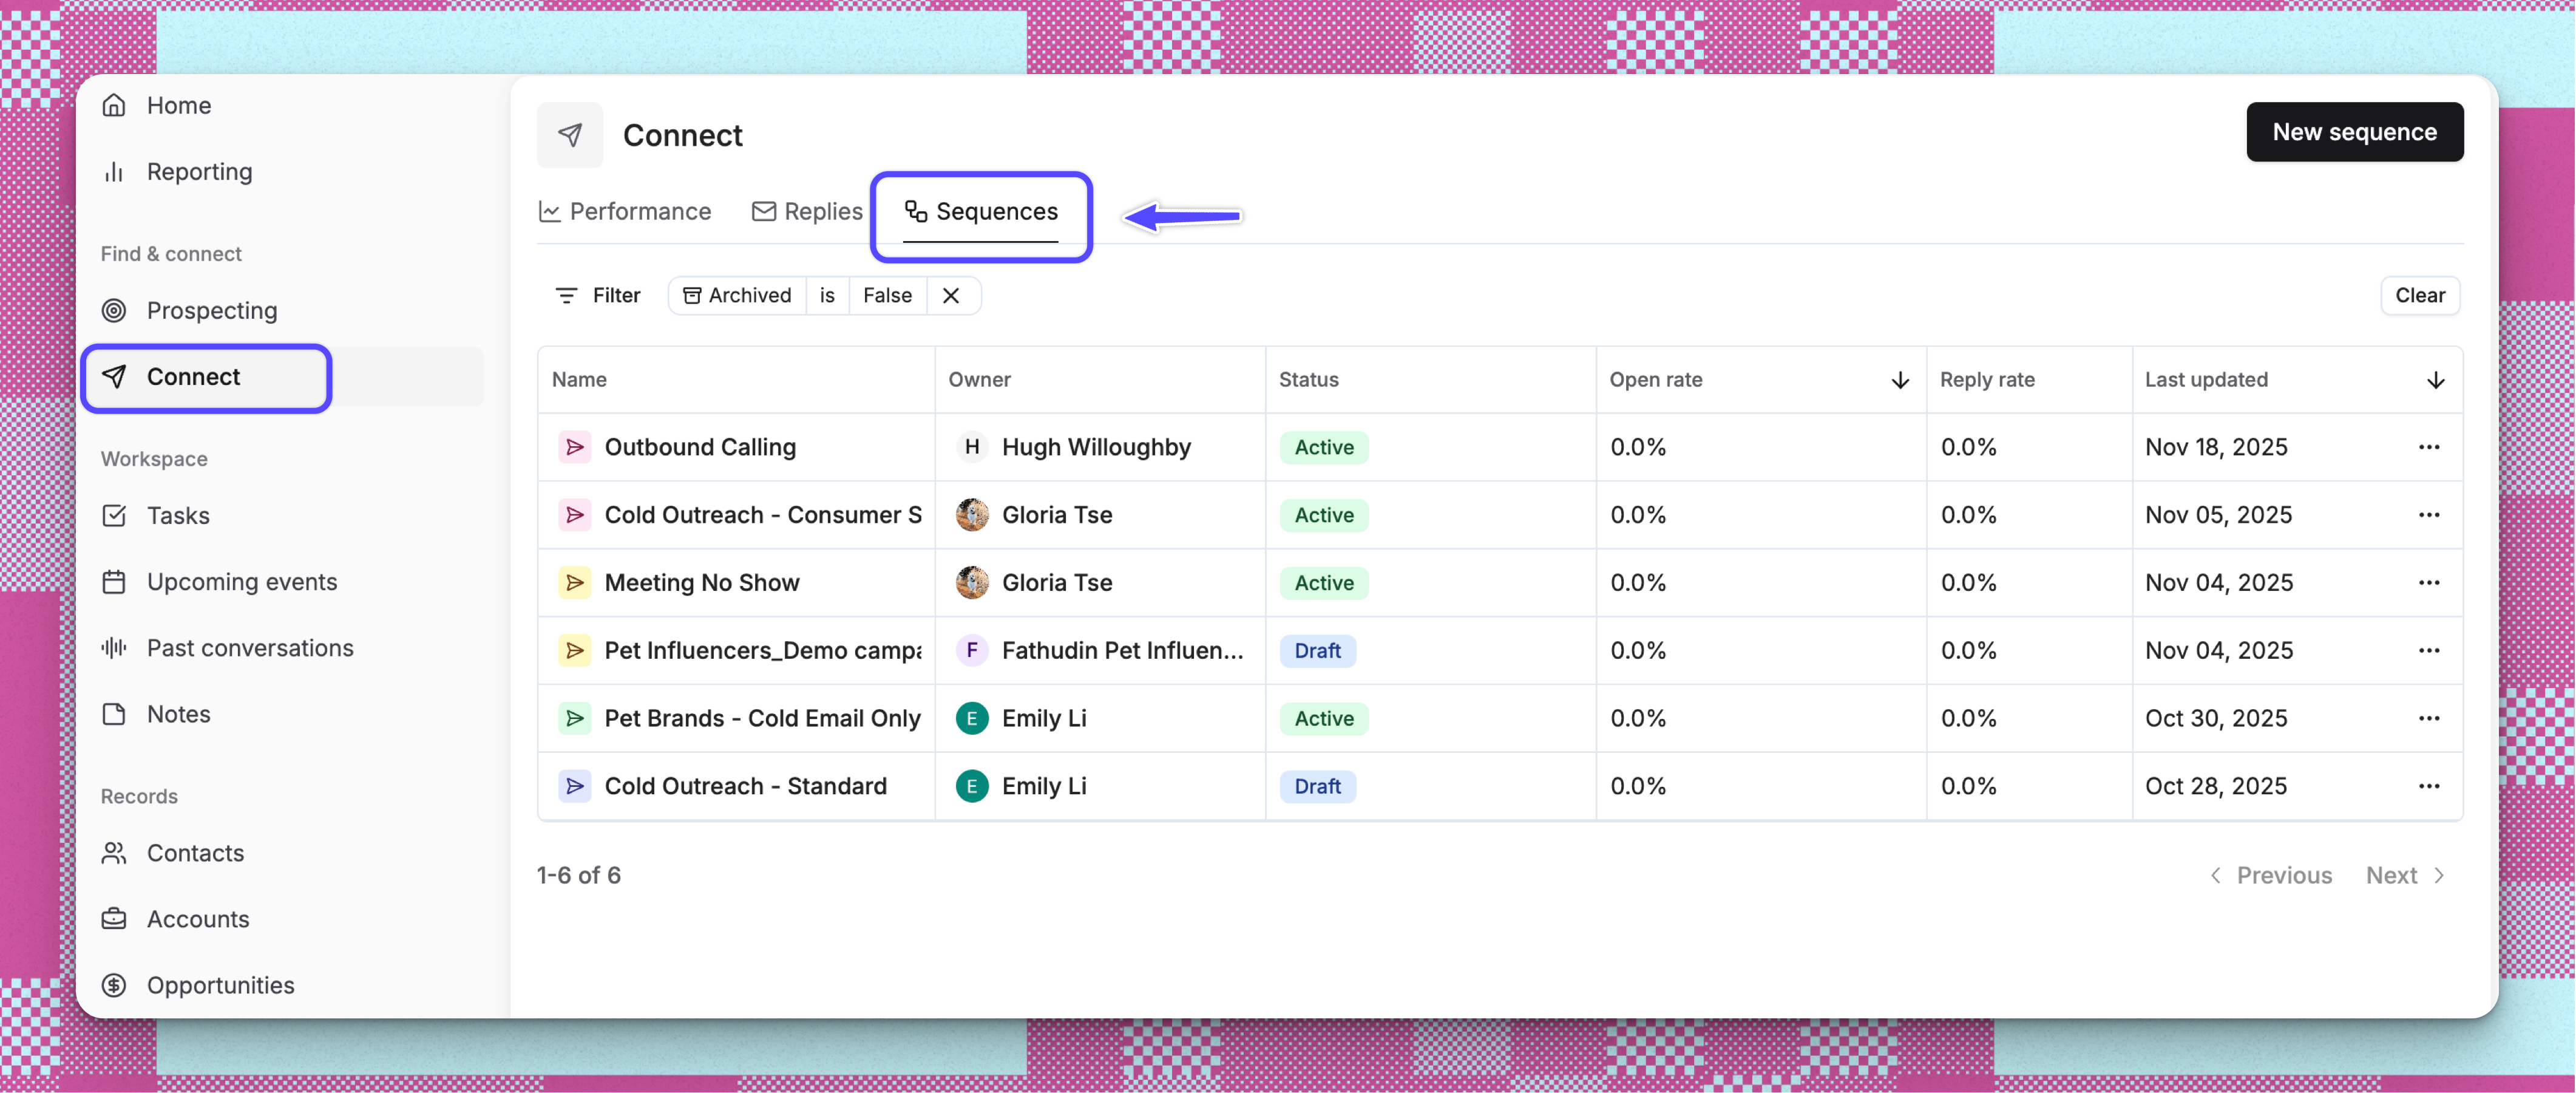Sort by Open rate arrow
Screen dimensions: 2576x1093
(x=1900, y=380)
